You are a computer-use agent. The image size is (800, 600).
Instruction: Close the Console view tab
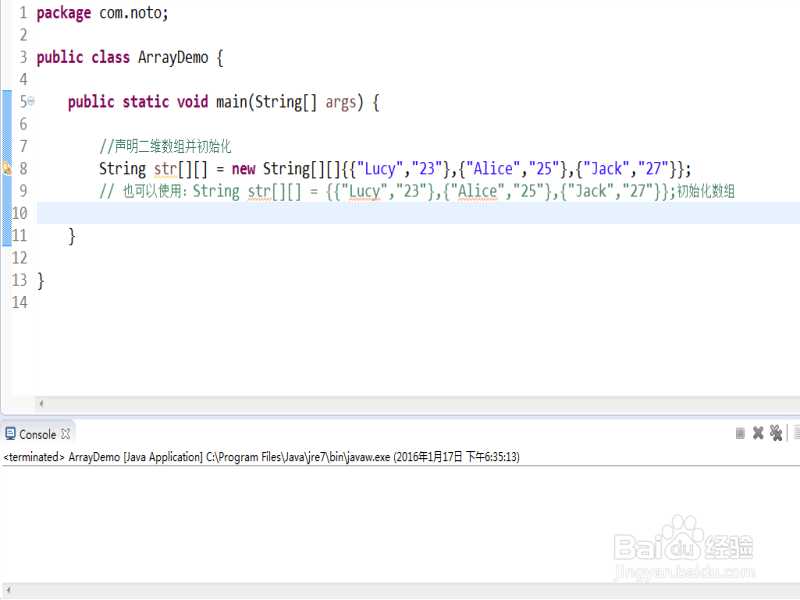coord(65,434)
